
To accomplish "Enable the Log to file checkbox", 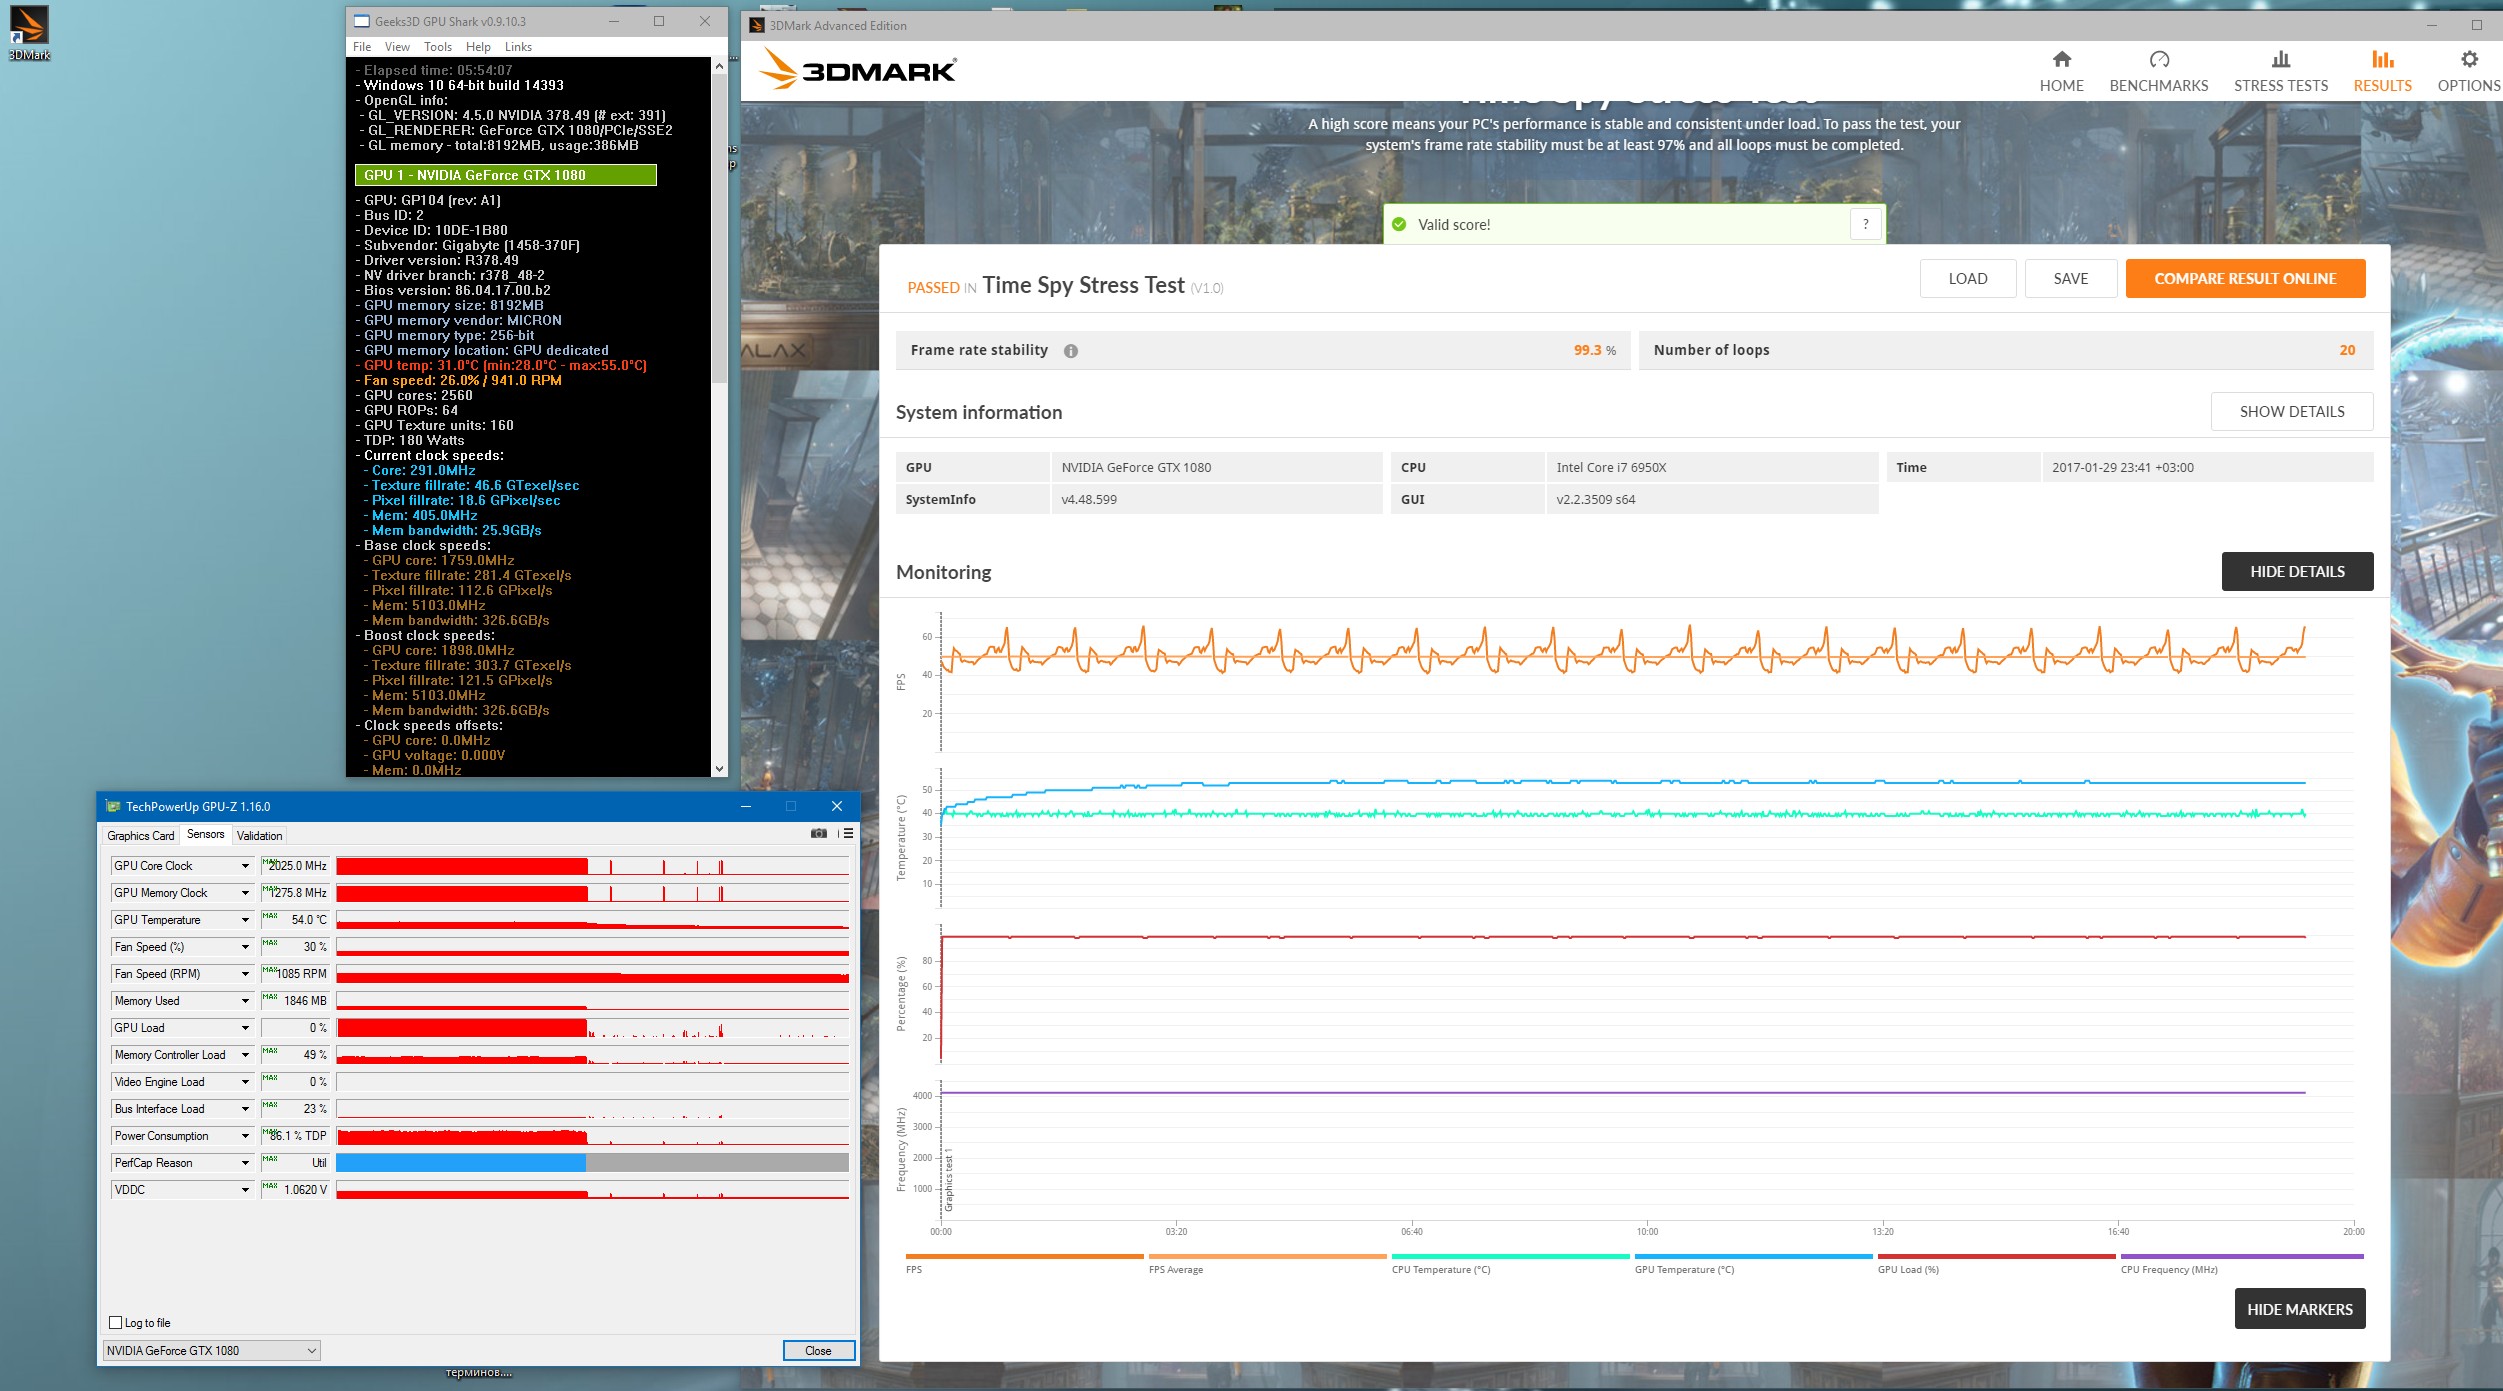I will pos(116,1322).
